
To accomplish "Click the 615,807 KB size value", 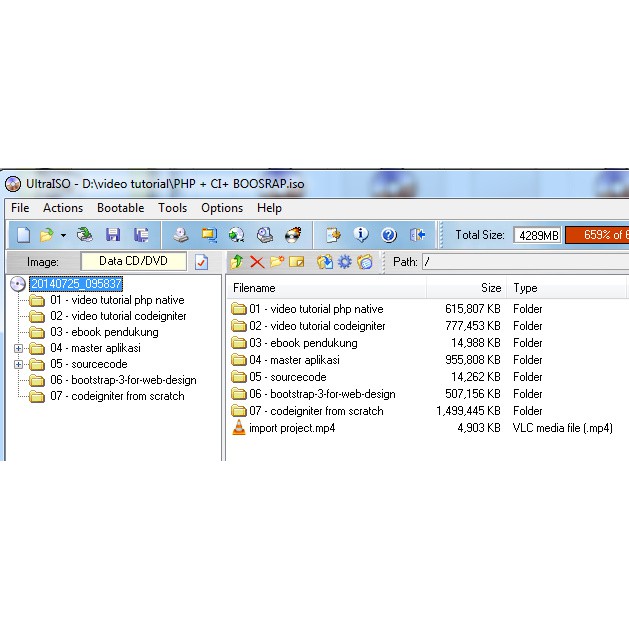I will 473,309.
